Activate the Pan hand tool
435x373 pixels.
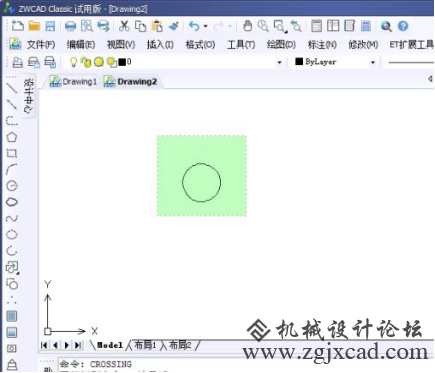click(x=247, y=26)
